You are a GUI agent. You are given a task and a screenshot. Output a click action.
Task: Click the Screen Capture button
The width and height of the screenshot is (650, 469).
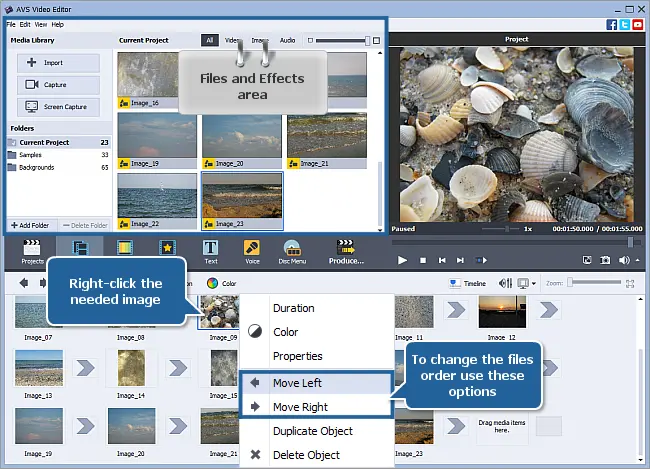coord(58,107)
